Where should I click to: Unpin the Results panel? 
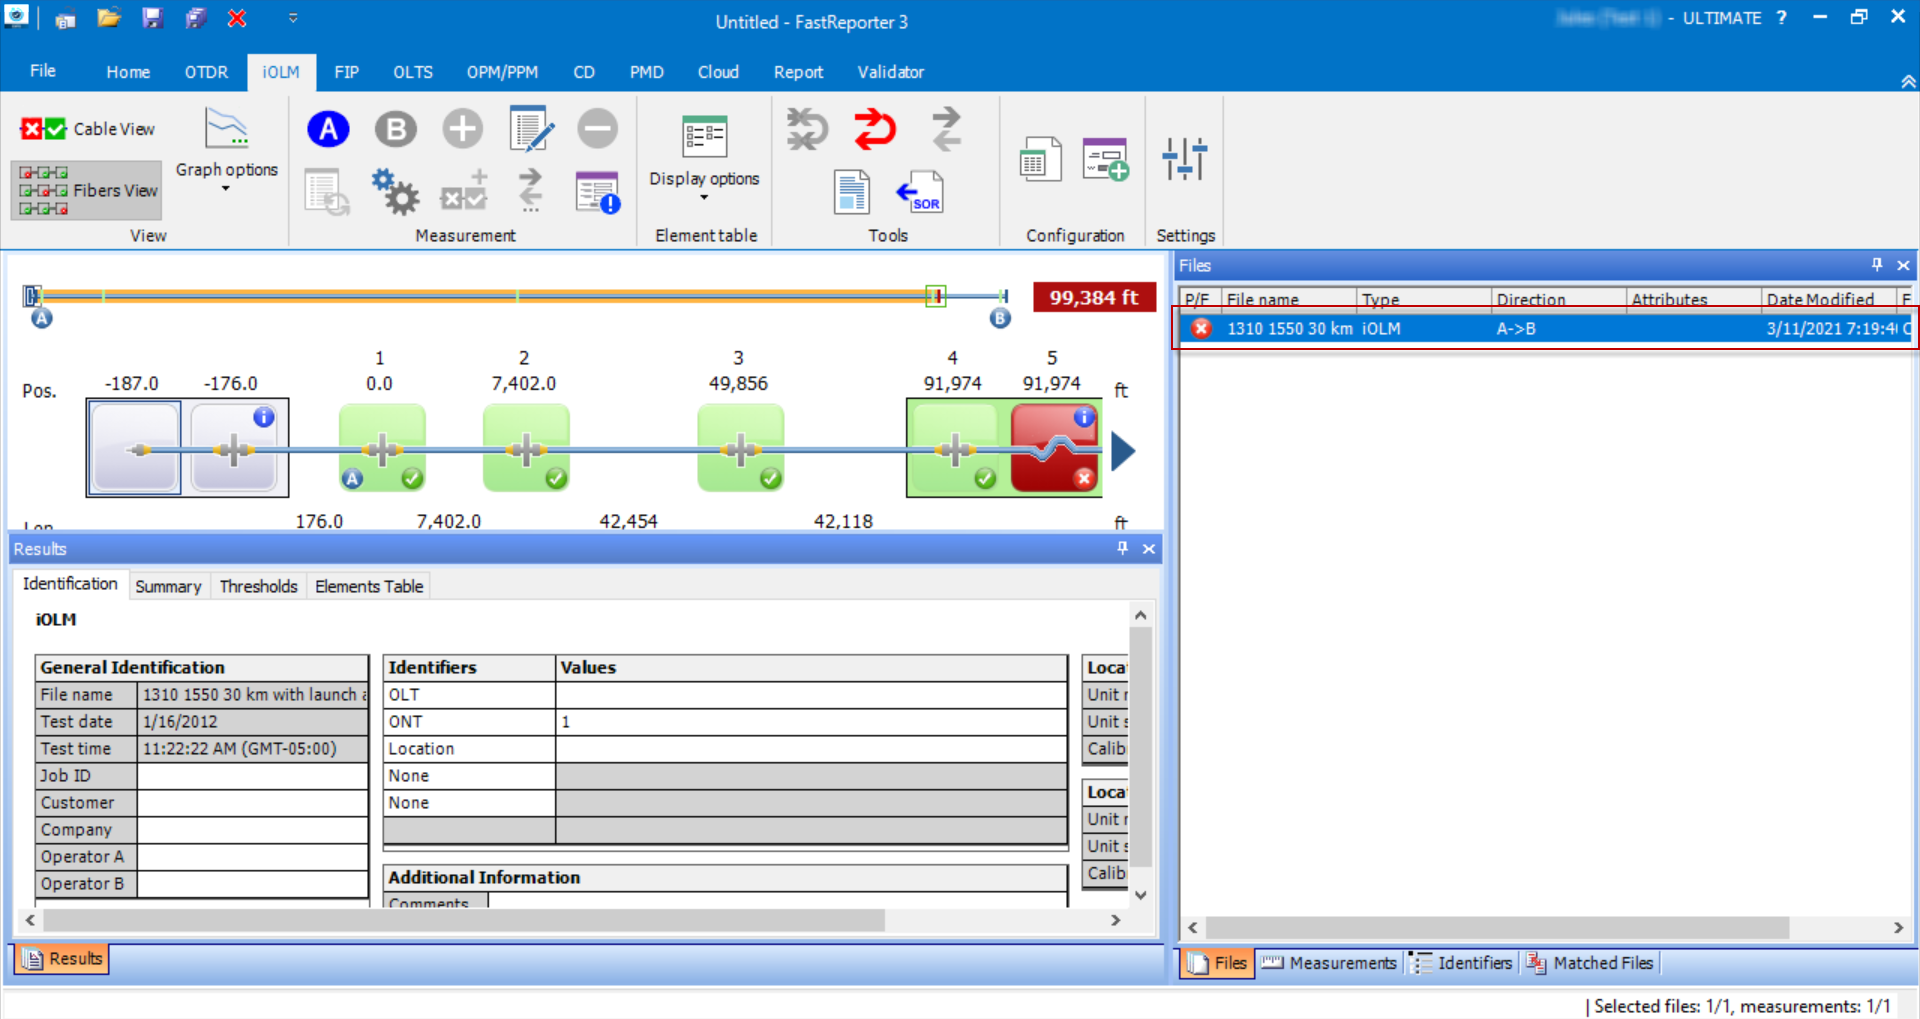click(1122, 548)
